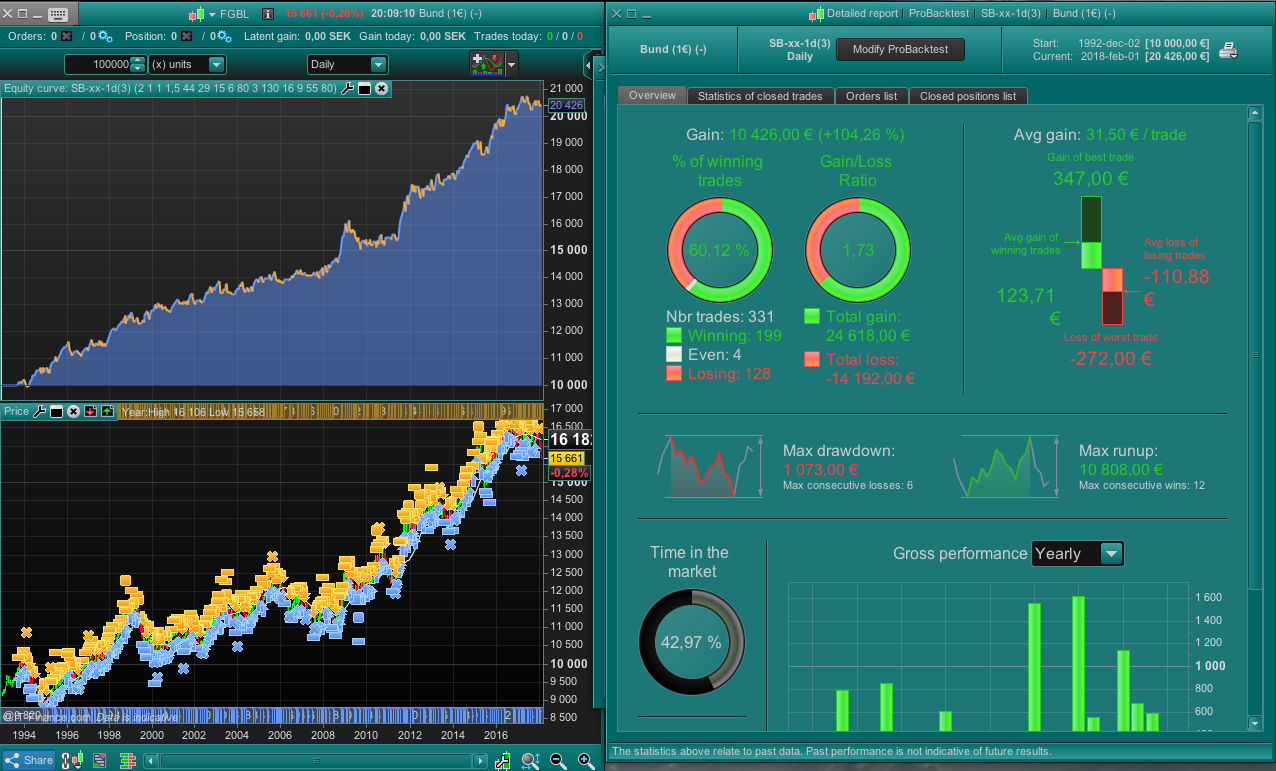Open the order list icon in bottom toolbar
Screen dimensions: 1276x771
(99, 760)
